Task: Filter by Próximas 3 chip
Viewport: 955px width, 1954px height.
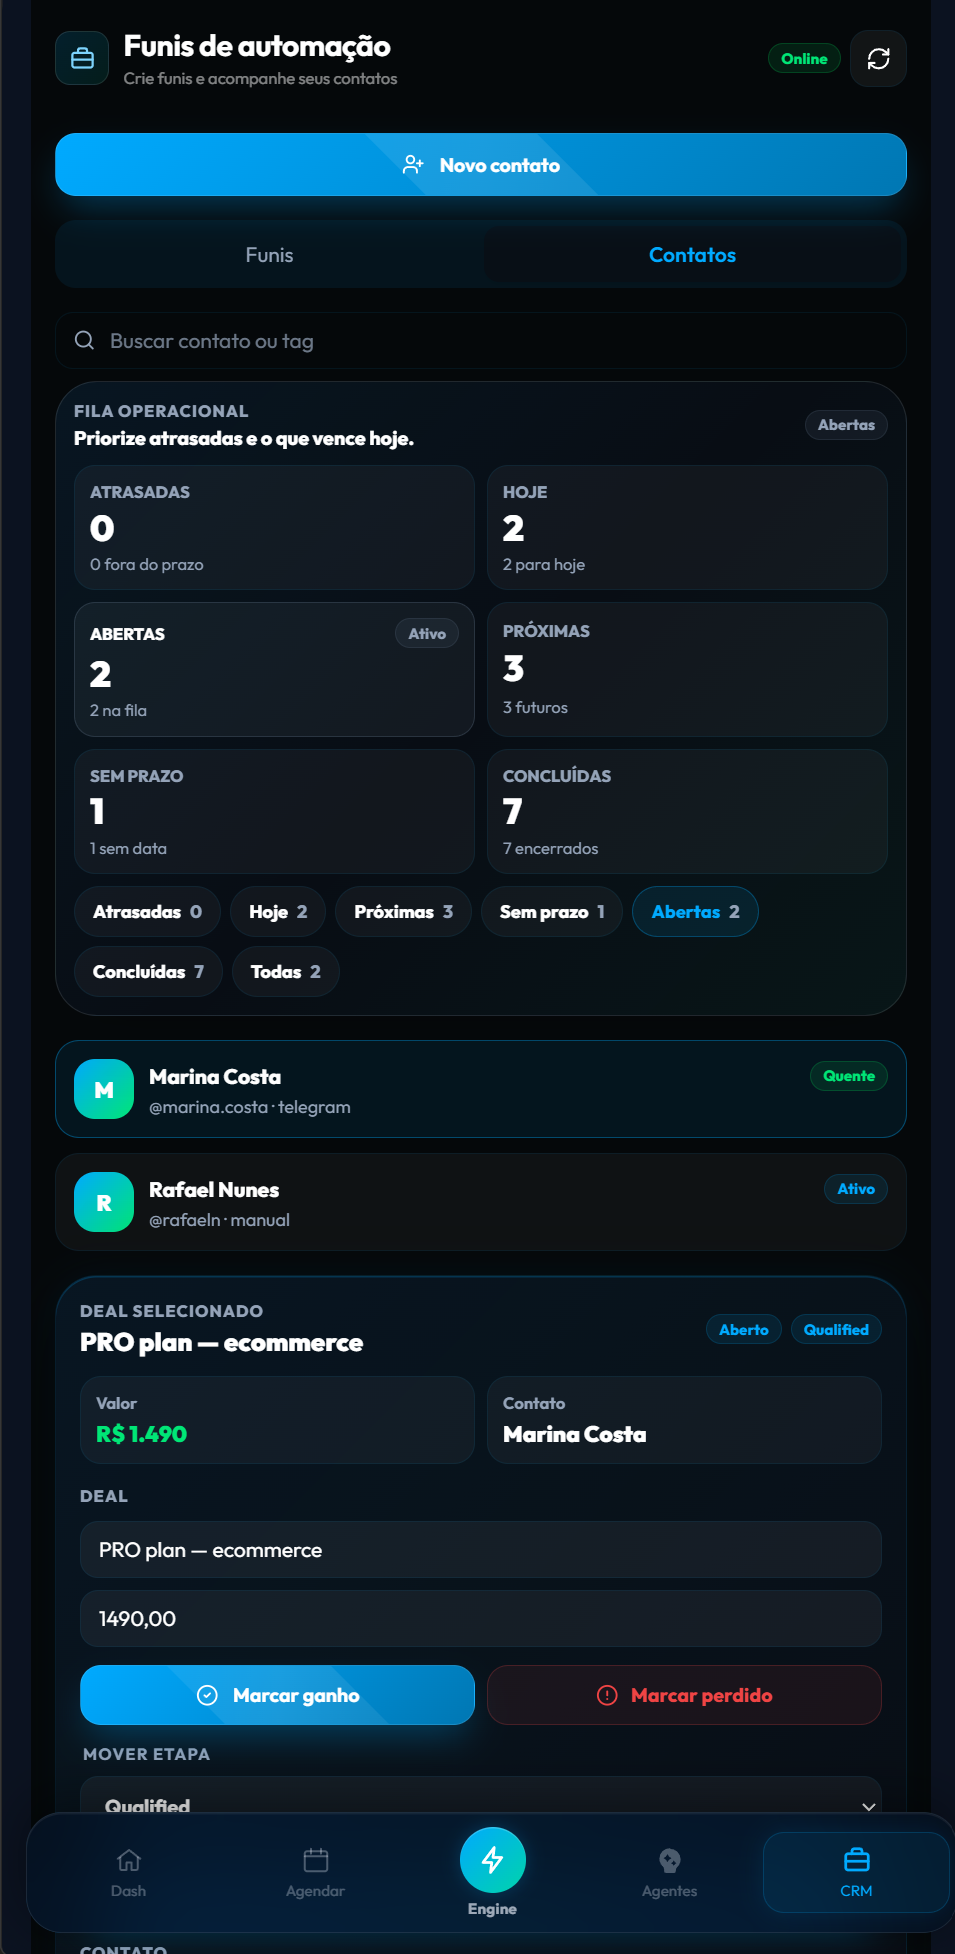Action: coord(404,912)
